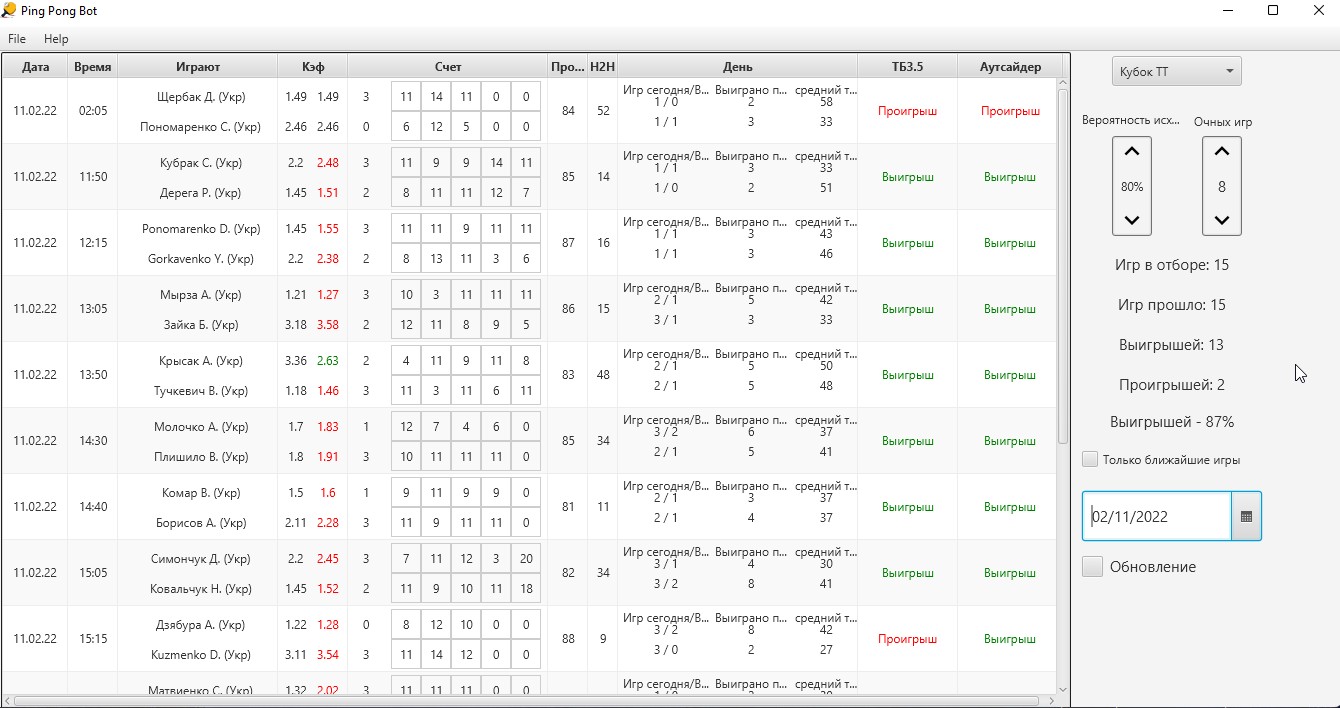Click the date input field 02/11/2022
Viewport: 1340px width, 708px height.
(x=1157, y=516)
